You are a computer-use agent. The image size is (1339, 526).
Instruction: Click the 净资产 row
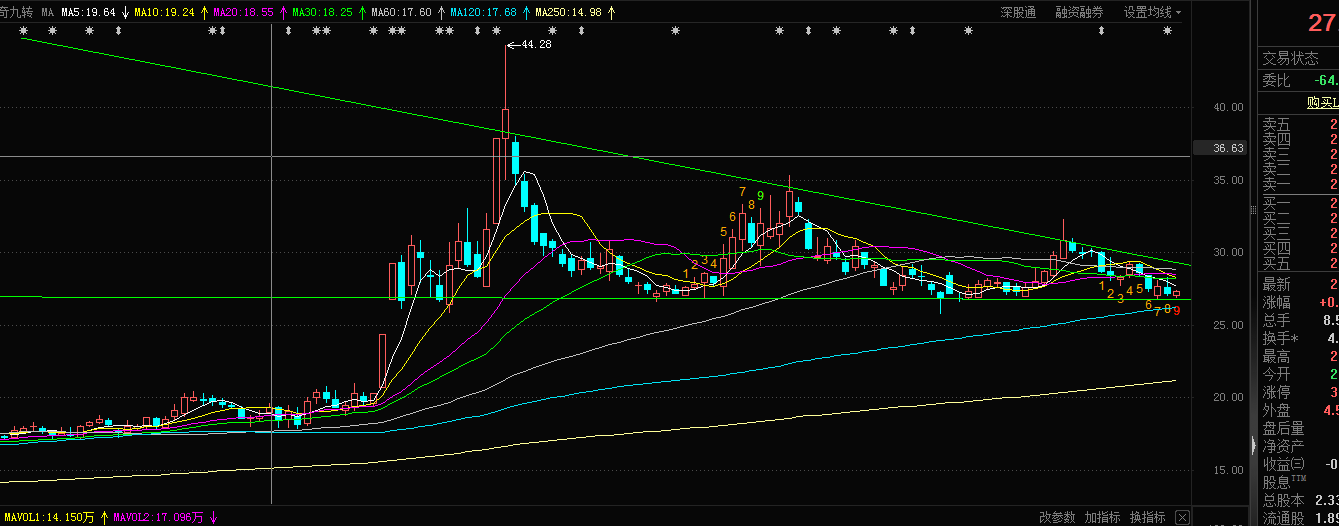pyautogui.click(x=1298, y=446)
